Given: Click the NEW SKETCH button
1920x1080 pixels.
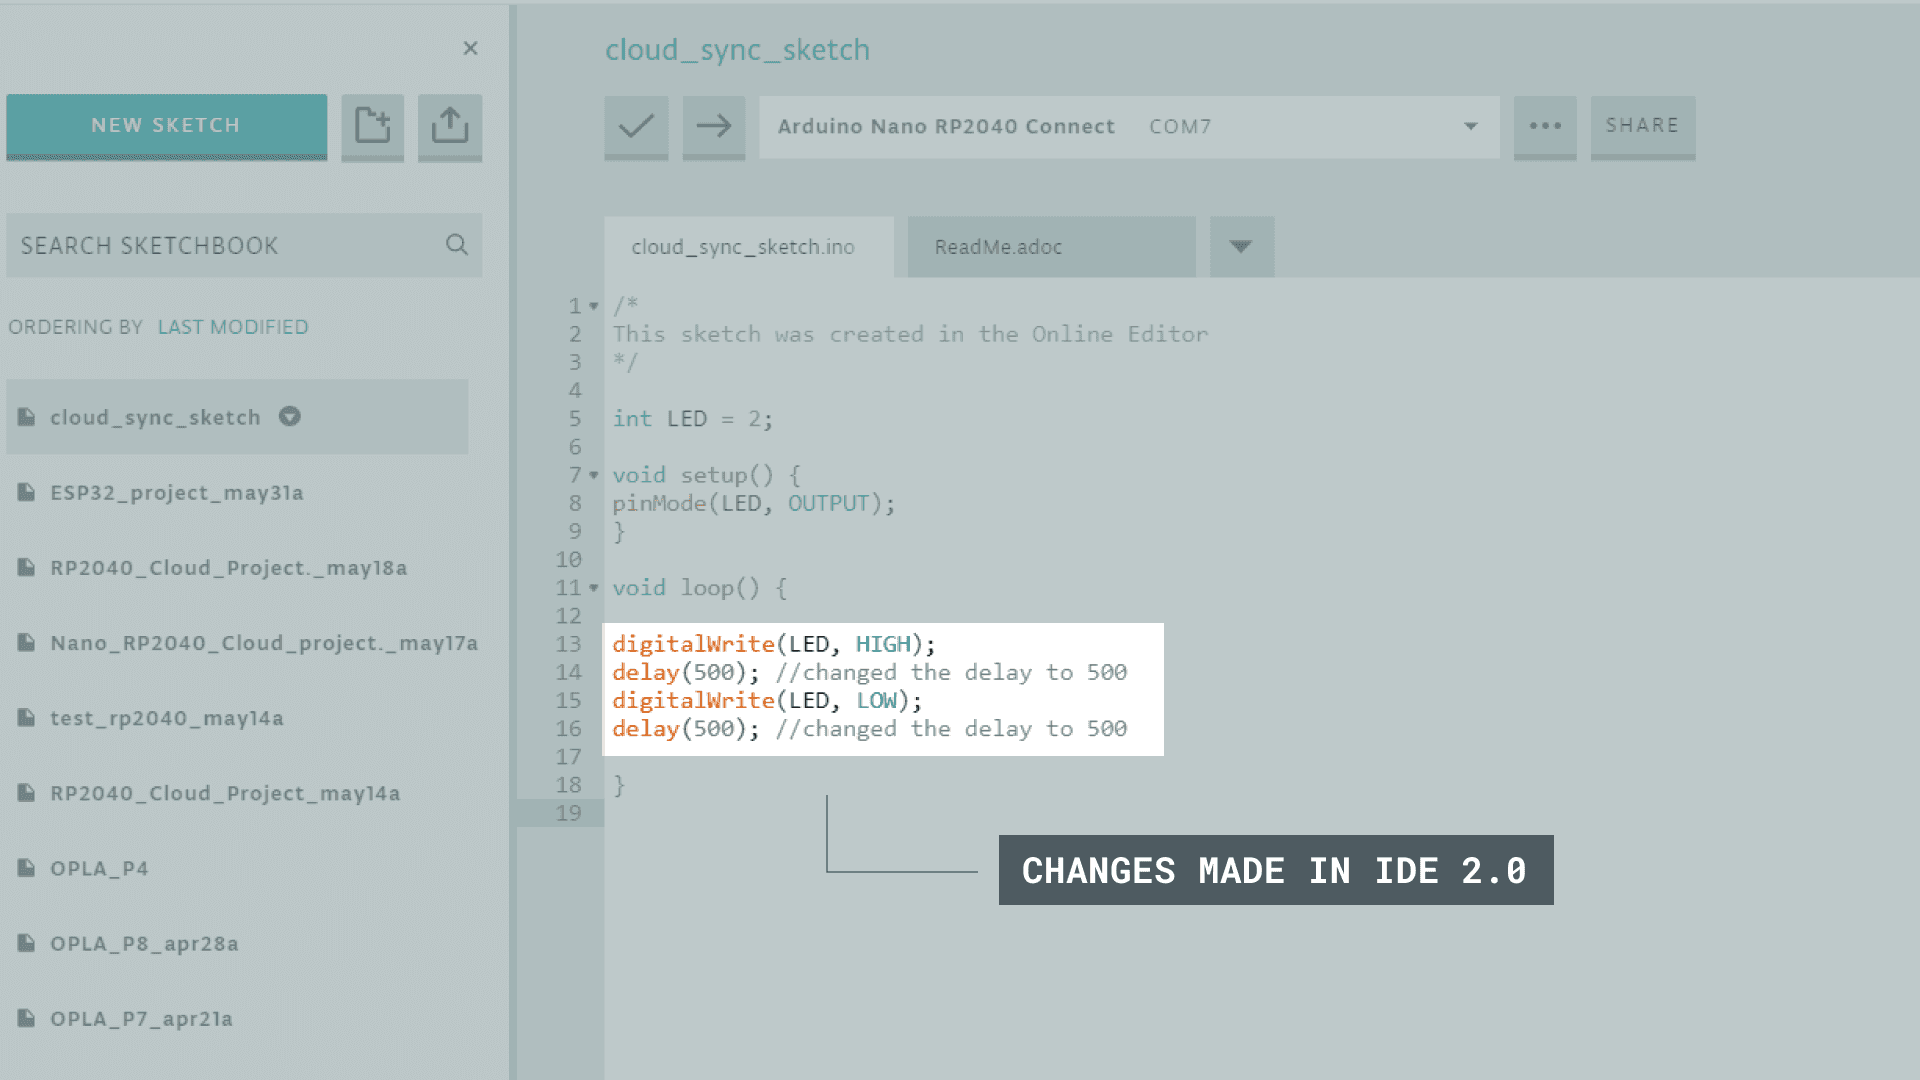Looking at the screenshot, I should (x=166, y=126).
